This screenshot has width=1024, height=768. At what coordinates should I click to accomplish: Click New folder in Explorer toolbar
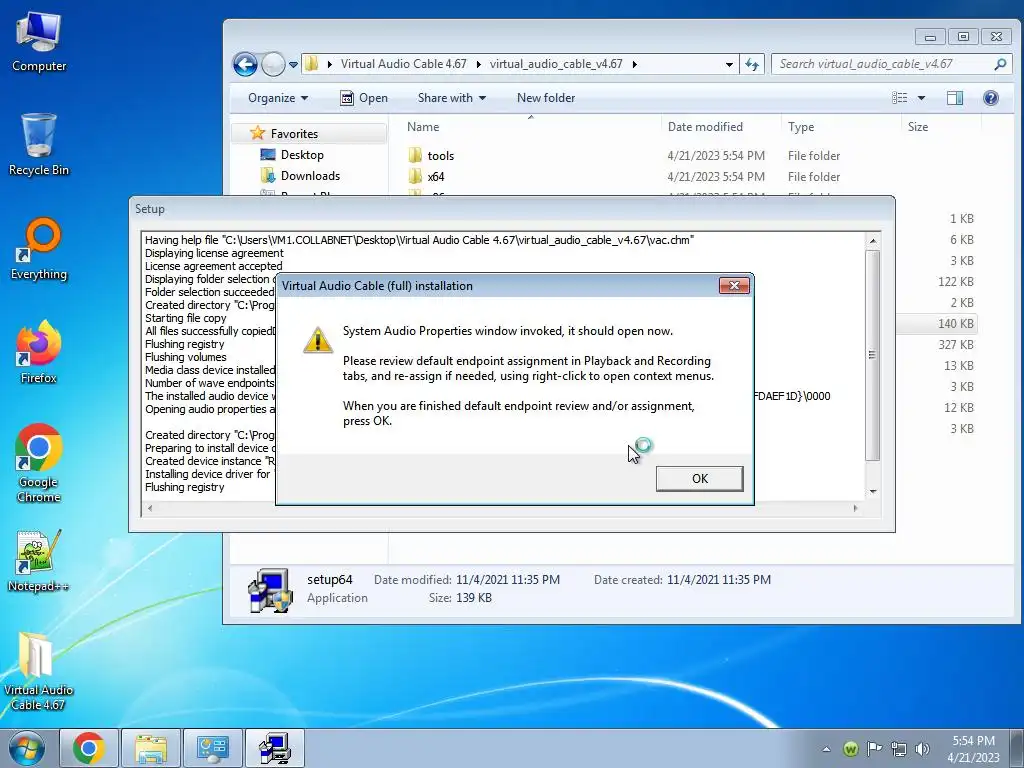click(x=546, y=98)
